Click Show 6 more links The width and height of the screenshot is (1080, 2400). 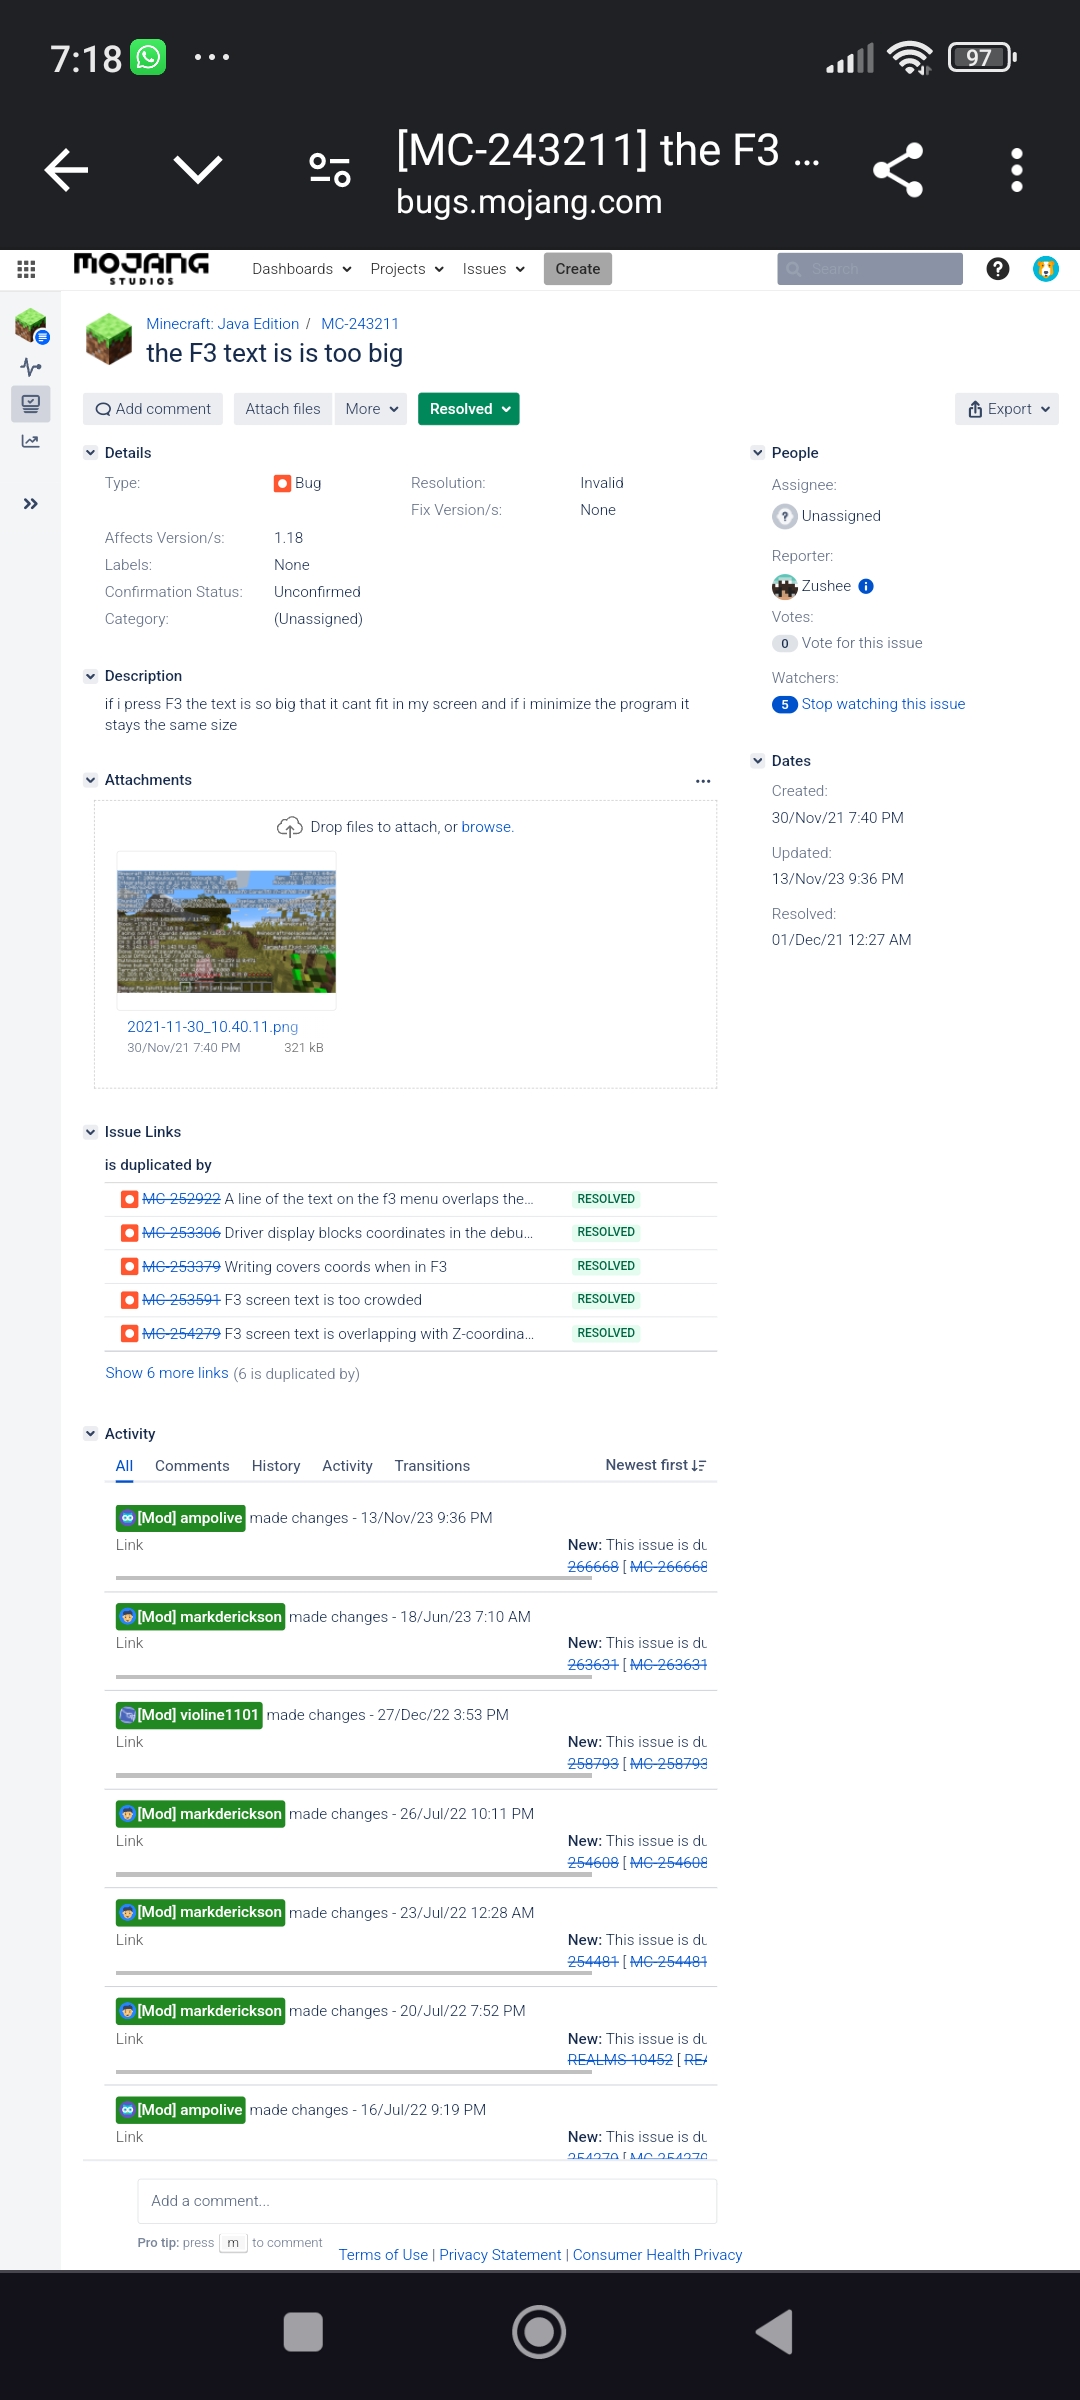pos(167,1373)
